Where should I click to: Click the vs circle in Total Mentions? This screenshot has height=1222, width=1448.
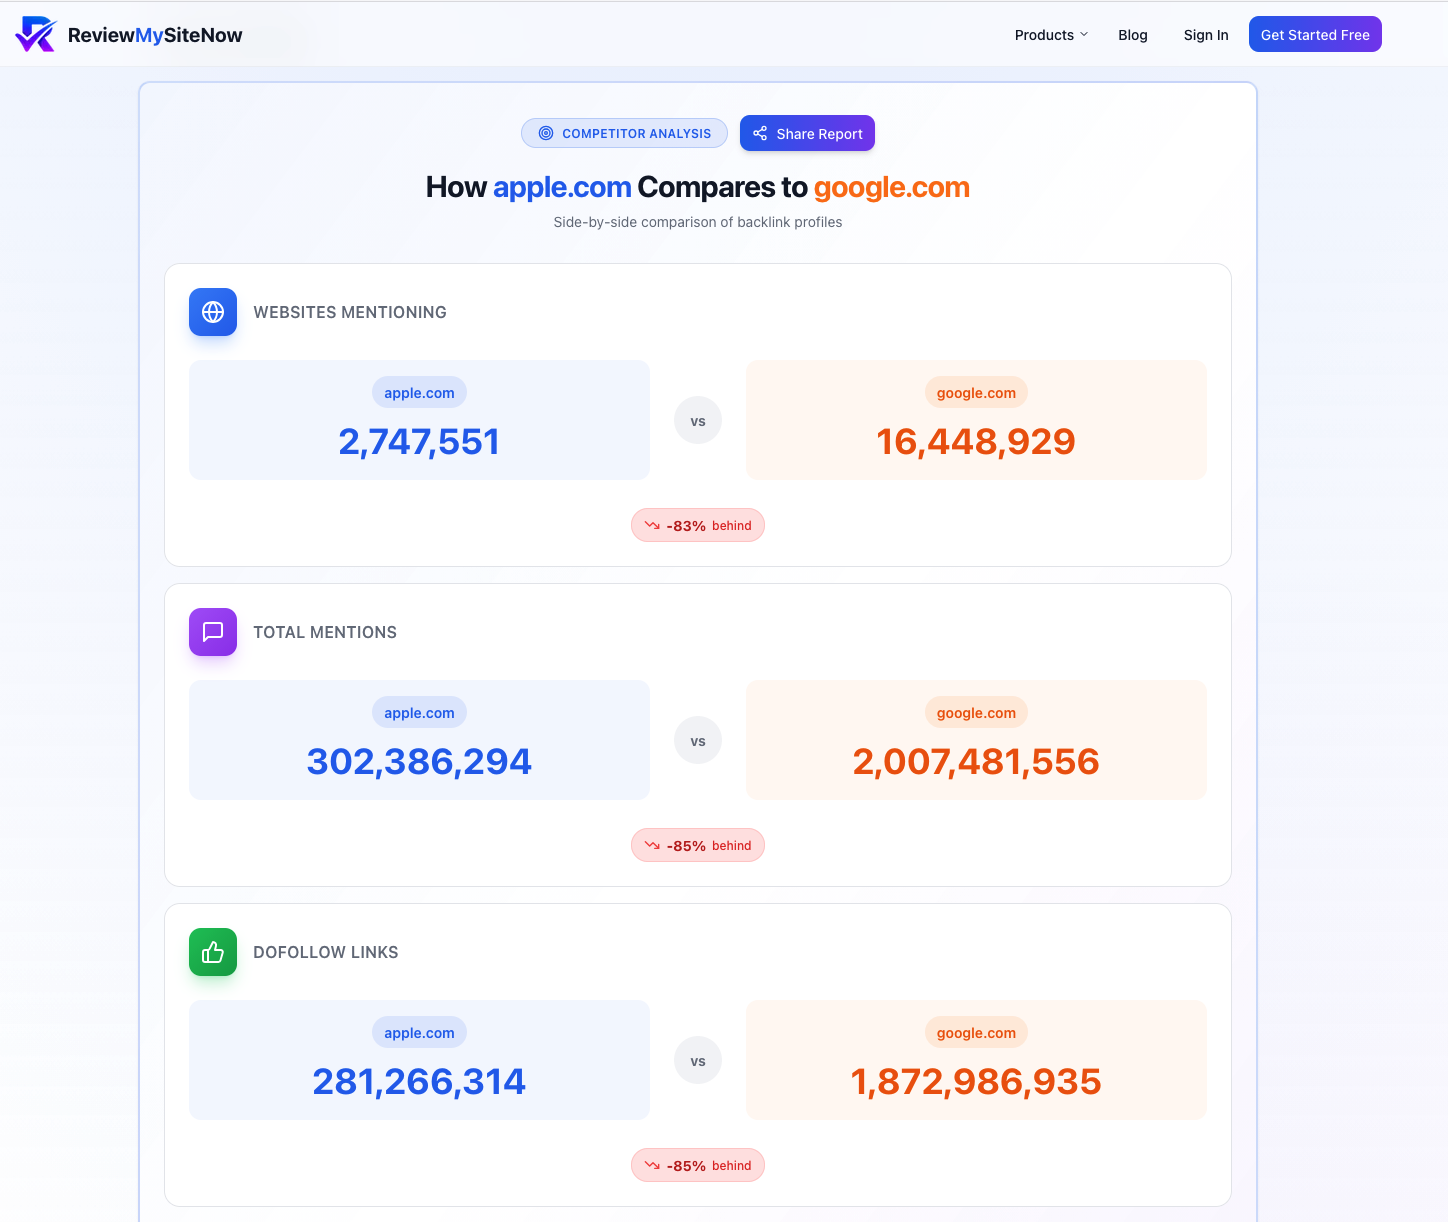point(698,741)
